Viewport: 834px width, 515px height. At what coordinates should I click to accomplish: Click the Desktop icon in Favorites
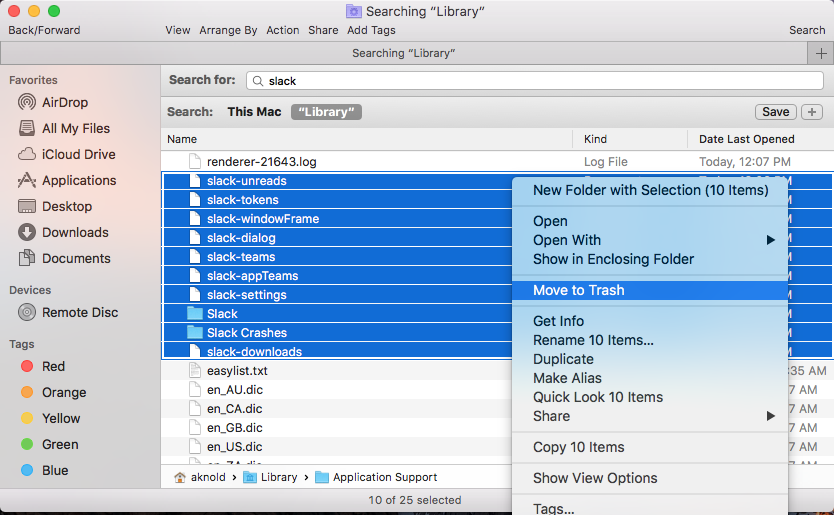(x=27, y=206)
